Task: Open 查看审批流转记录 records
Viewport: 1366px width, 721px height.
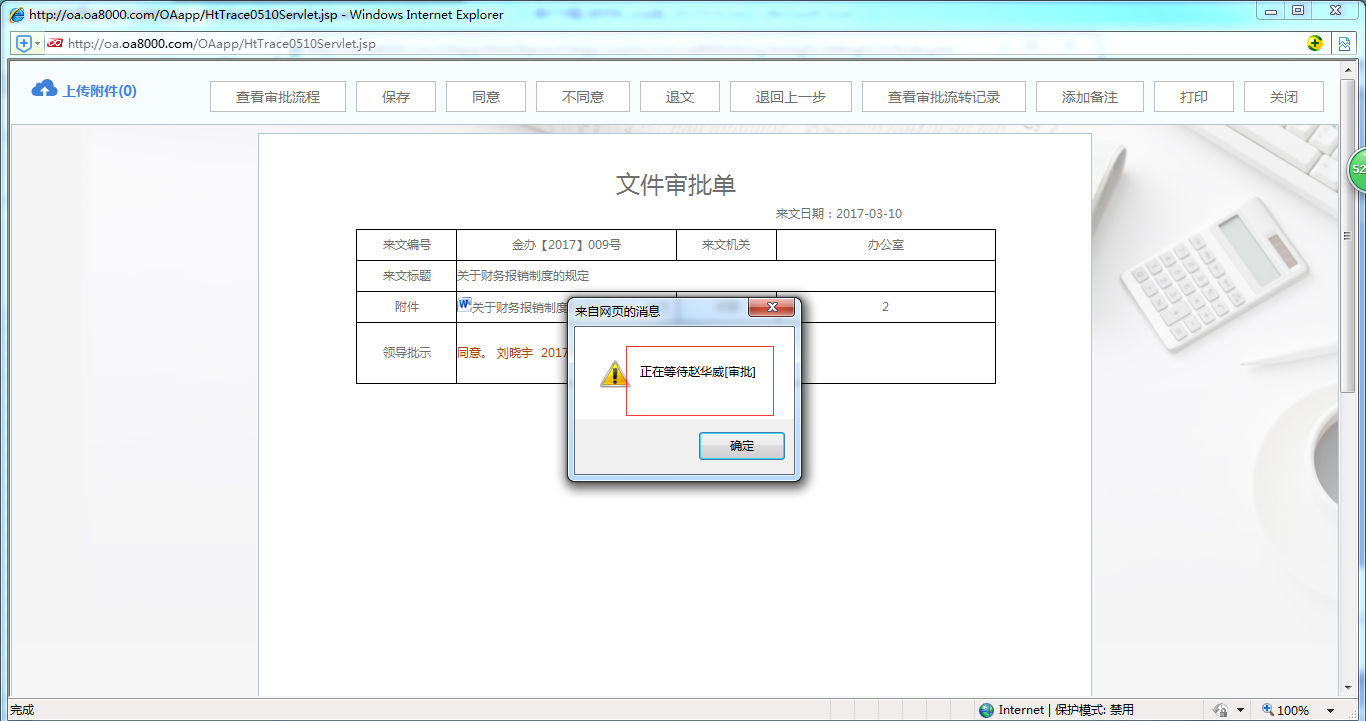Action: (x=944, y=97)
